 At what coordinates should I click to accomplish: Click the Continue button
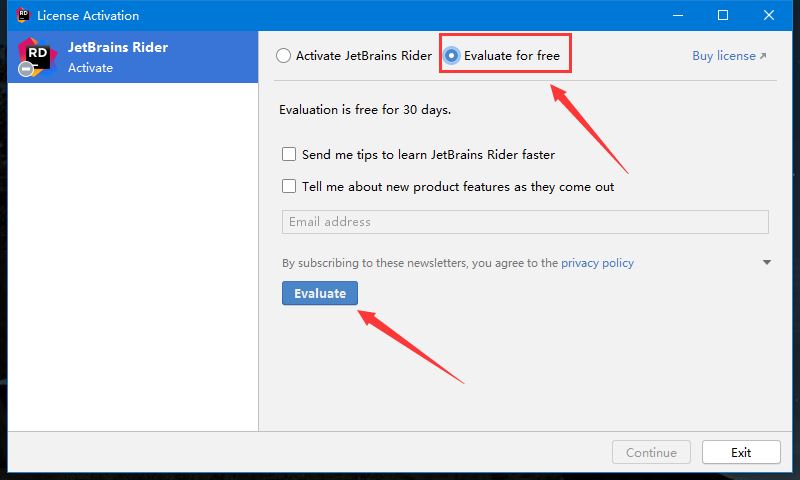point(651,452)
